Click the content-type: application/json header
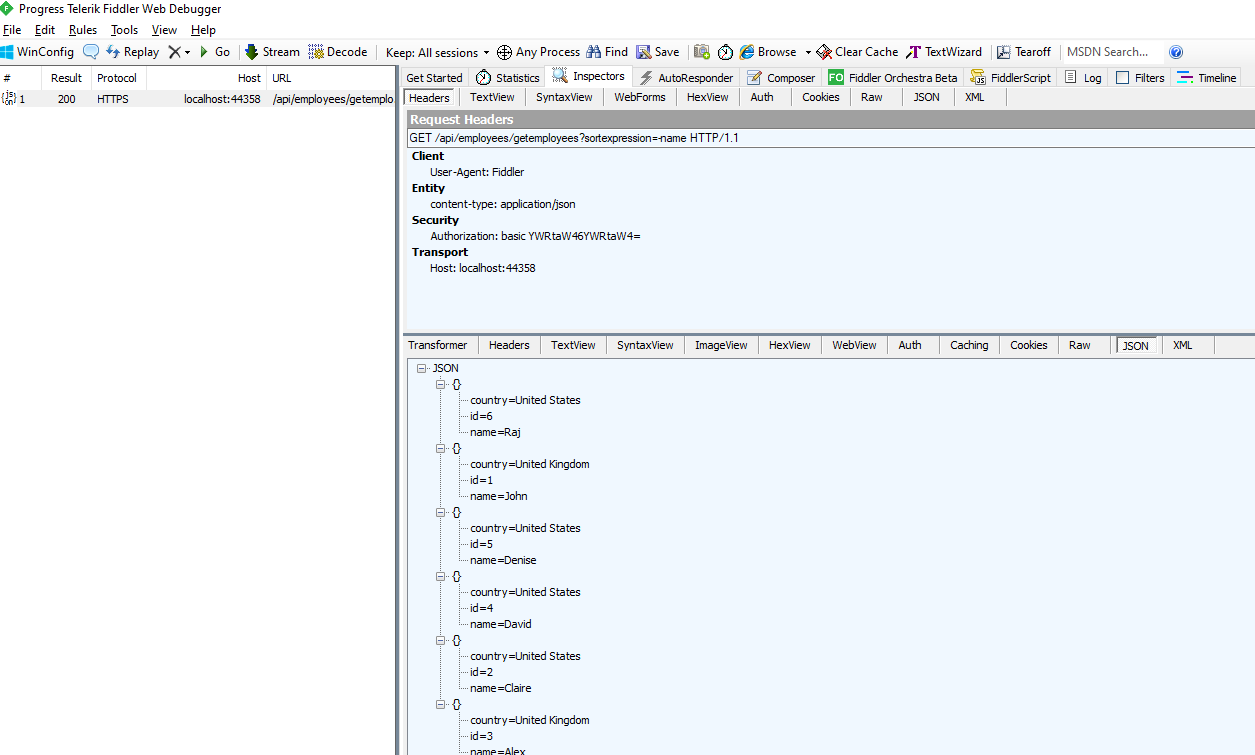This screenshot has width=1255, height=755. click(502, 204)
